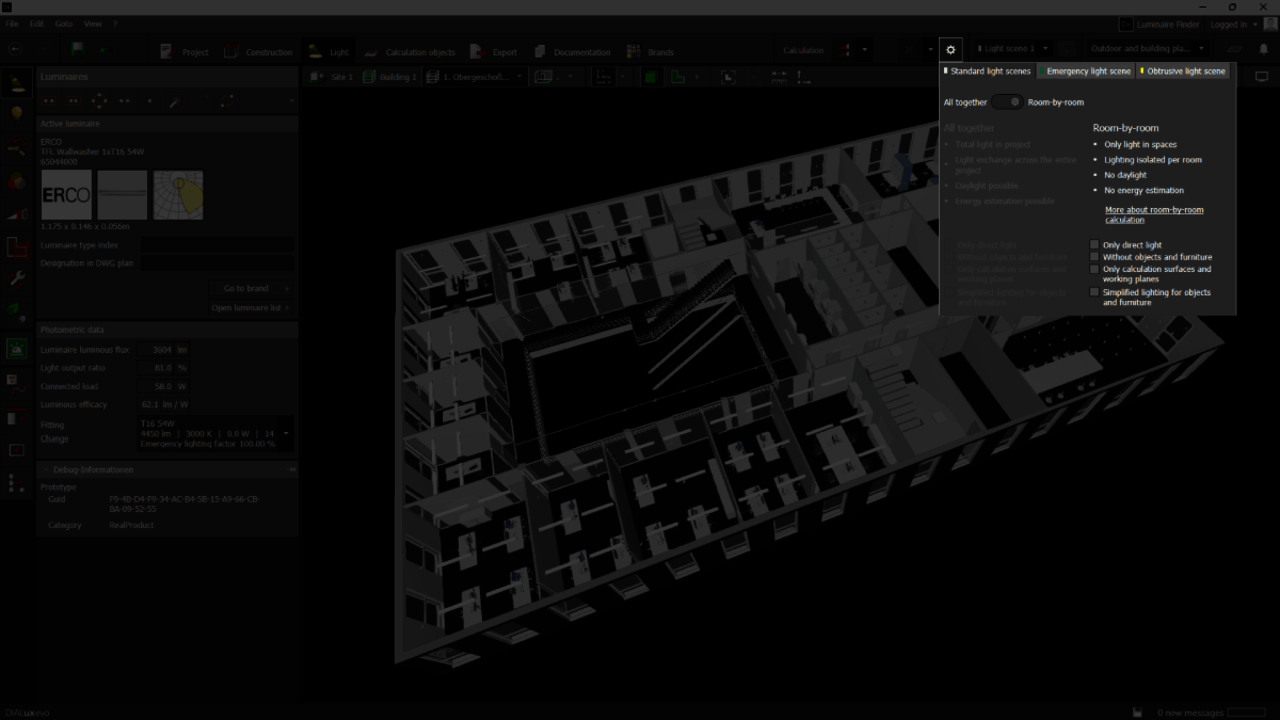Click the monitor display icon at right

tap(1261, 77)
